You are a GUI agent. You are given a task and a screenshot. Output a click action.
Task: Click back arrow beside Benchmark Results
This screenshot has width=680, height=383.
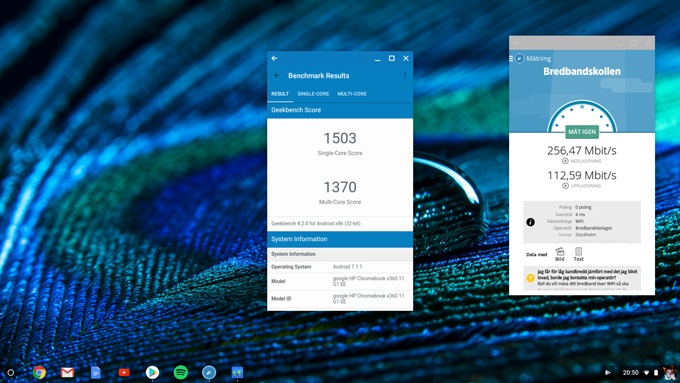[277, 75]
